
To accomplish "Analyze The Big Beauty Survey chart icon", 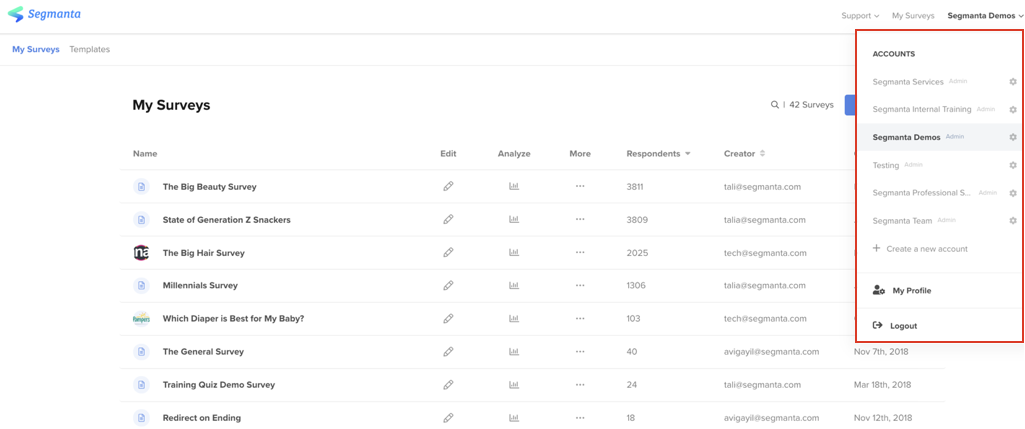I will coord(514,186).
